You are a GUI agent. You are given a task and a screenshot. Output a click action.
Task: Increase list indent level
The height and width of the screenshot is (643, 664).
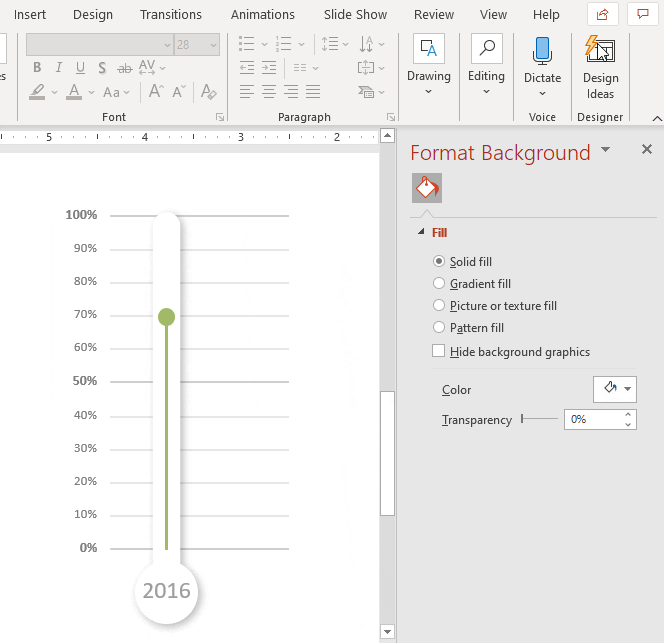[269, 67]
